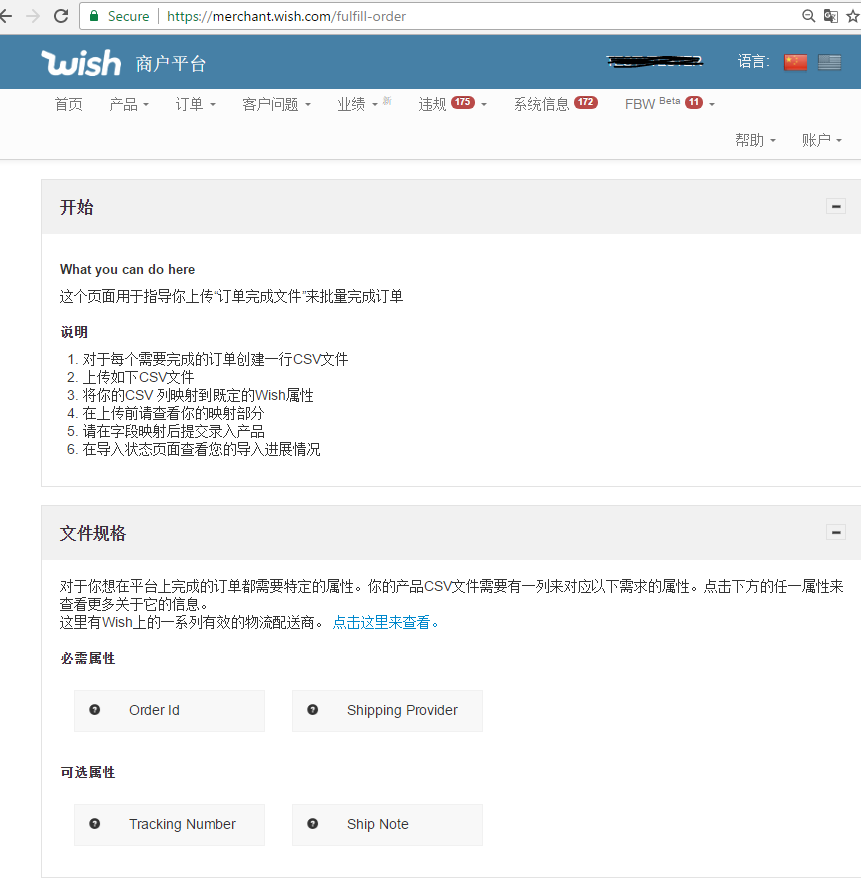Open the translate icon in address bar
Viewport: 861px width, 879px height.
830,16
